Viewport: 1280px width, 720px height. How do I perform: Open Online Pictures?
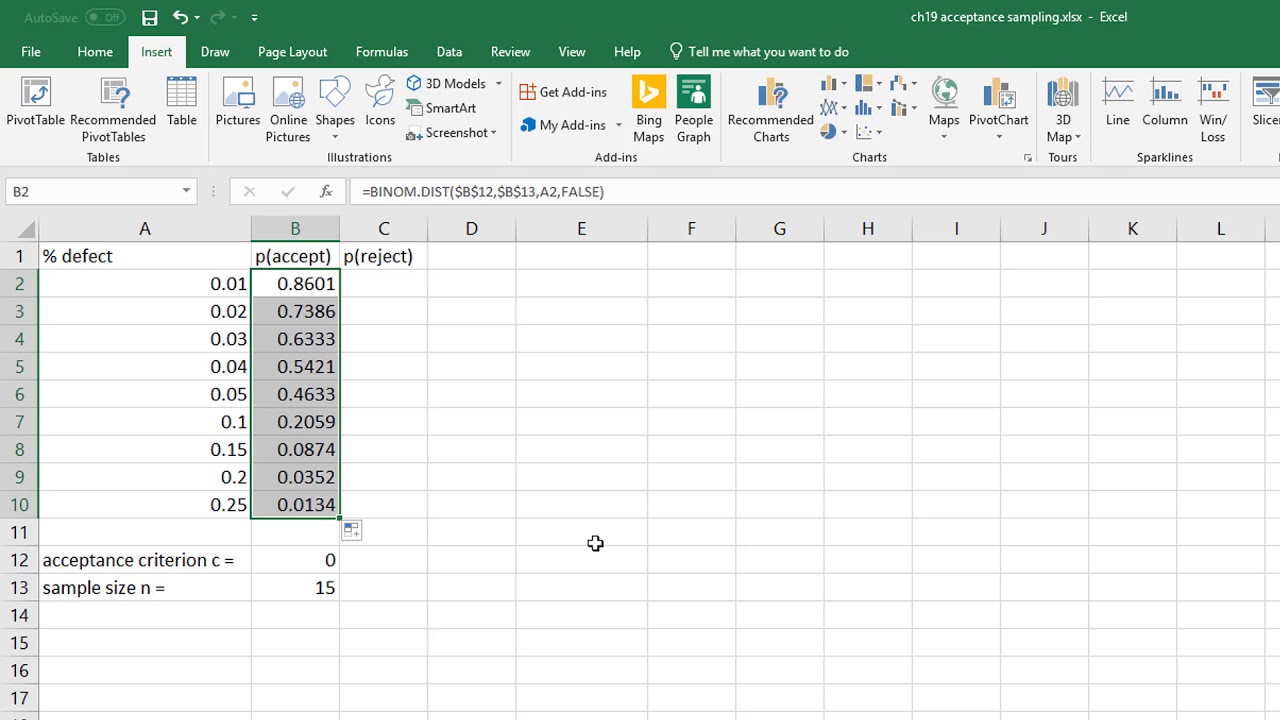(x=288, y=110)
